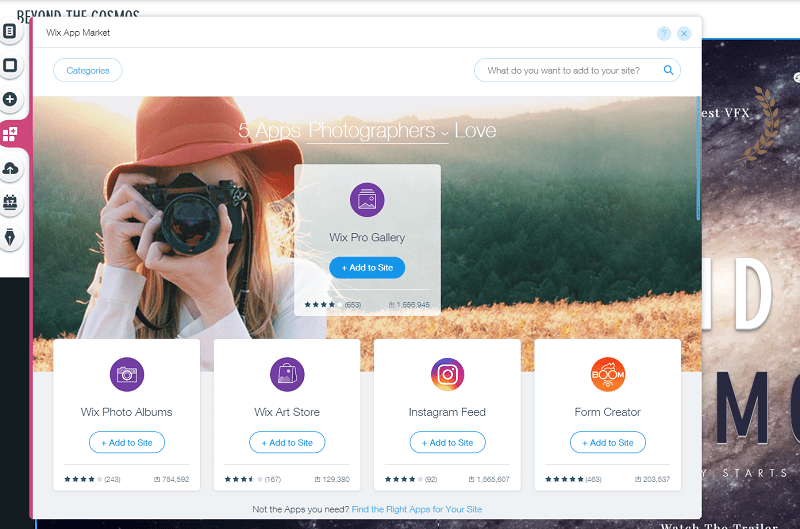Click Instagram Feed star rating

tap(404, 480)
